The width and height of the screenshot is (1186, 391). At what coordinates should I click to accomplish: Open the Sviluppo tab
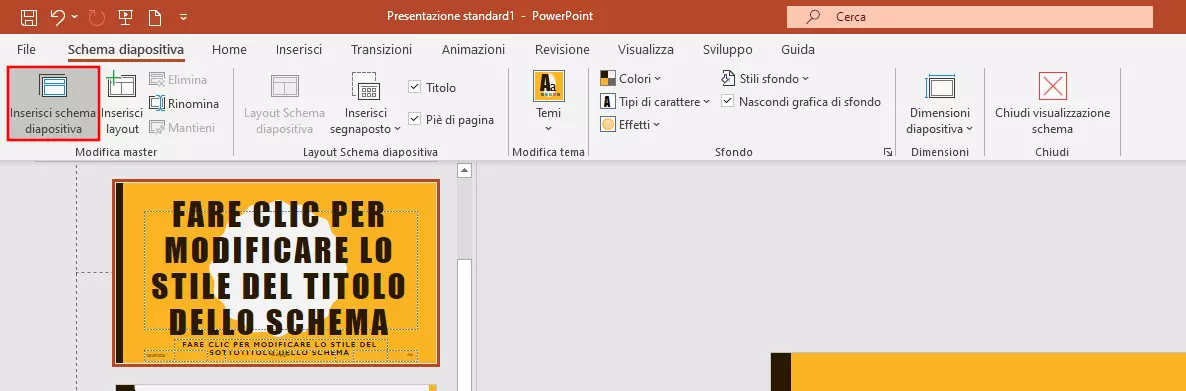click(728, 49)
